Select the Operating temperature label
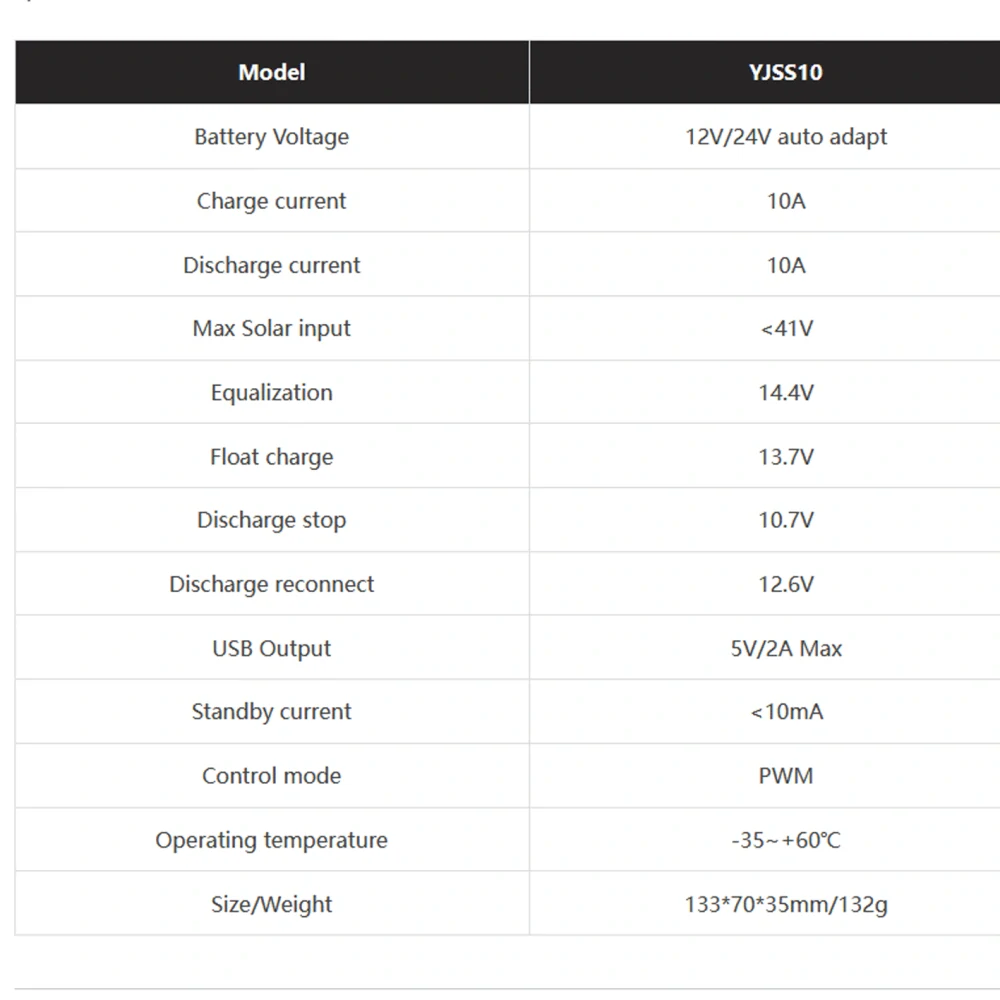Image resolution: width=1000 pixels, height=1000 pixels. 272,840
